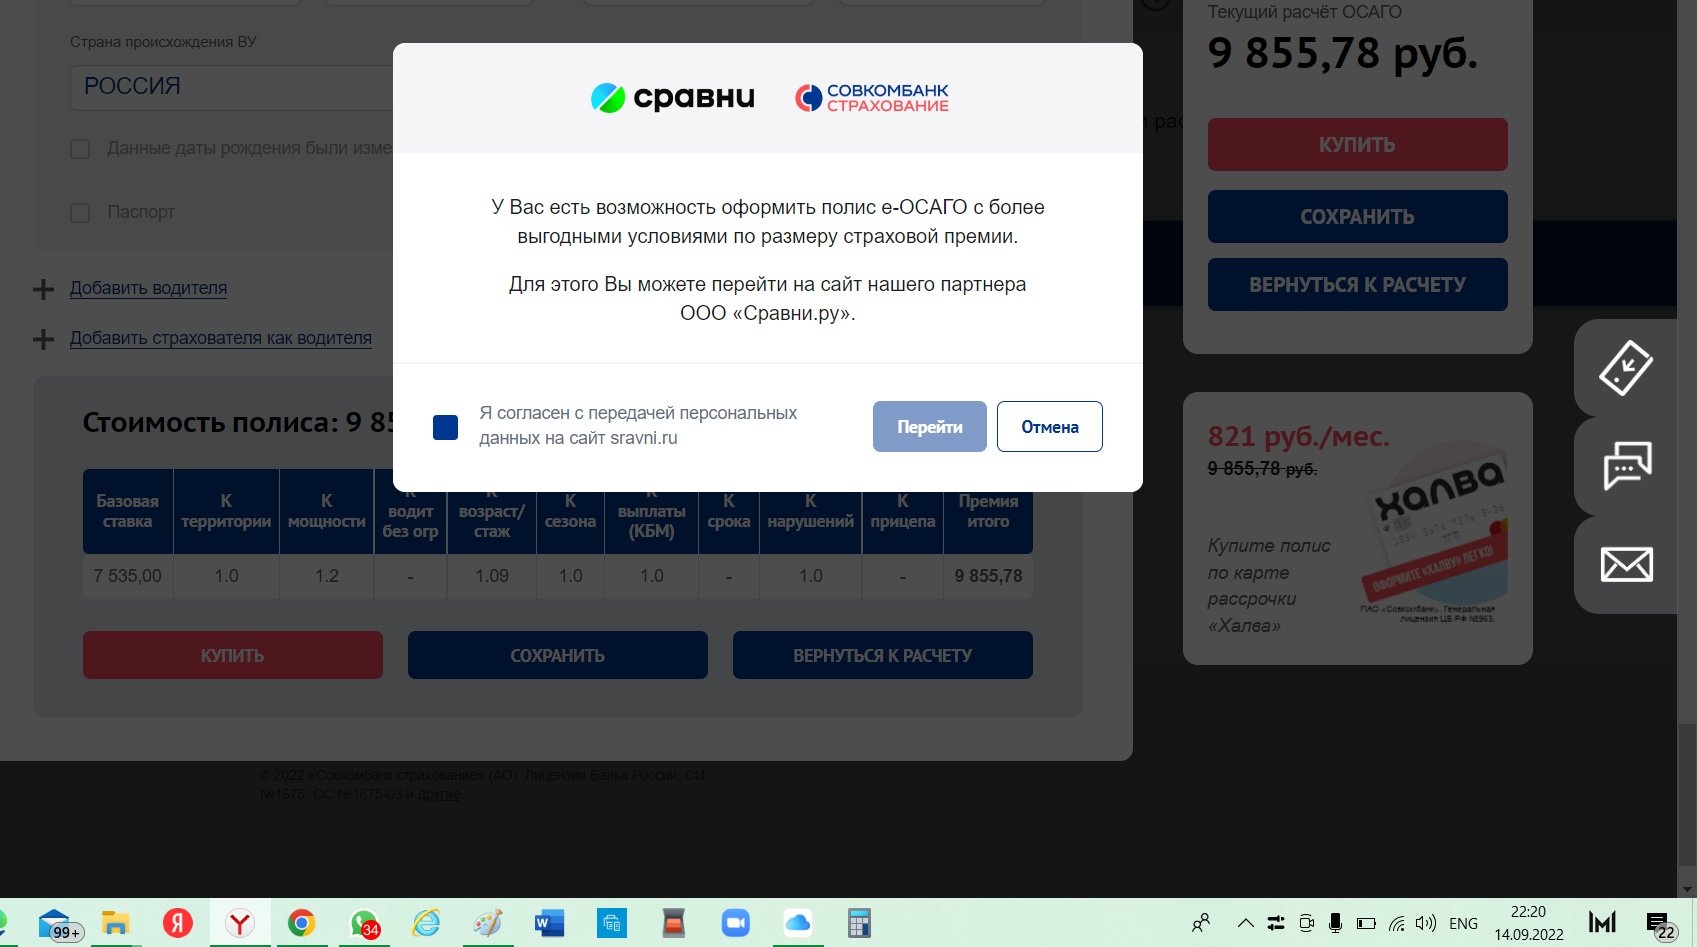Screen dimensions: 1697x947
Task: Click СОХРАНИТЬ in the right sidebar
Action: pos(1357,217)
